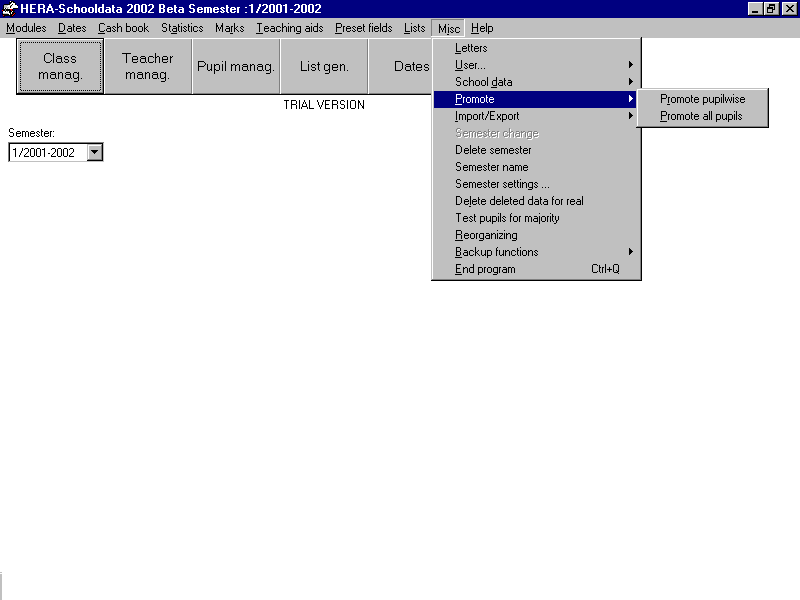
Task: Open the Marks menu
Action: pos(230,28)
